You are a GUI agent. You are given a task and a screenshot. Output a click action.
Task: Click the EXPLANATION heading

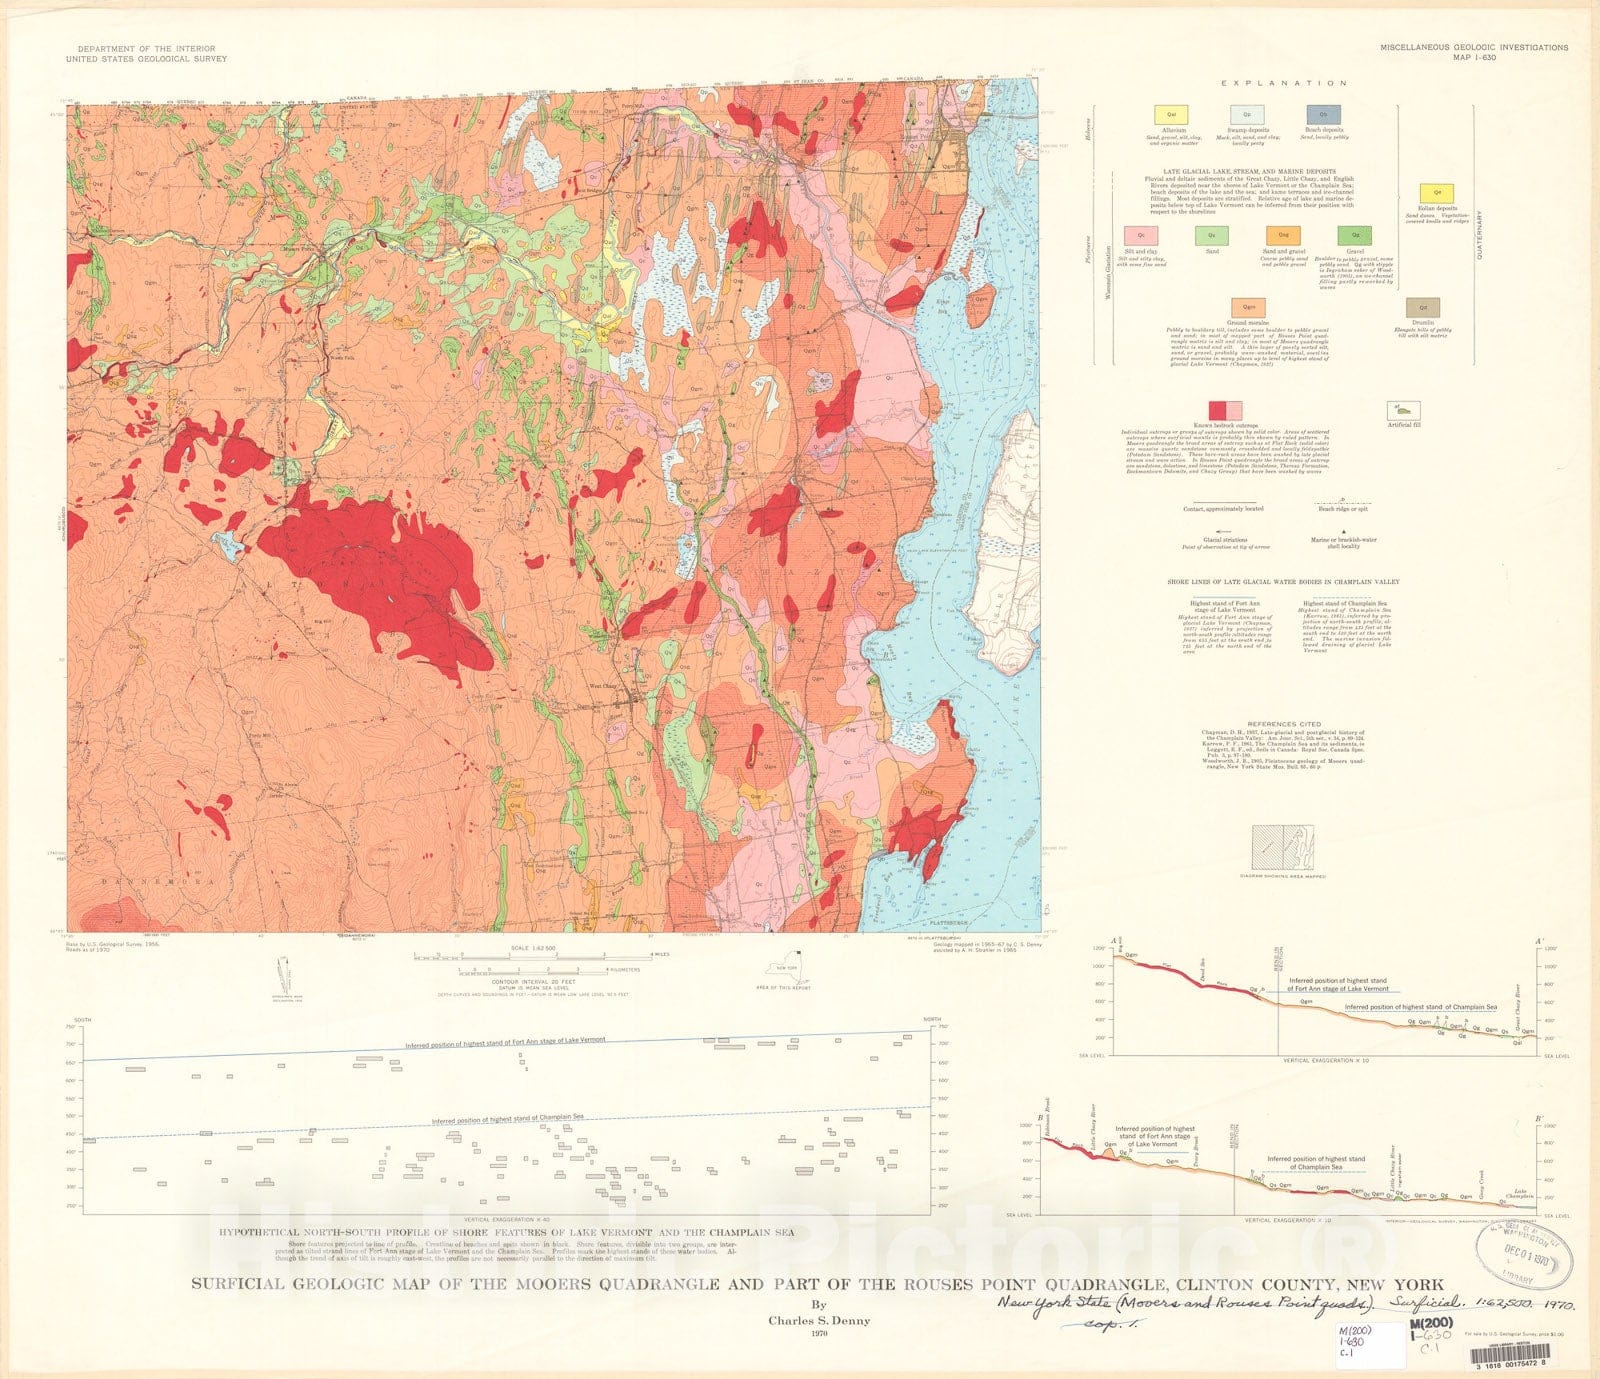click(x=1284, y=83)
